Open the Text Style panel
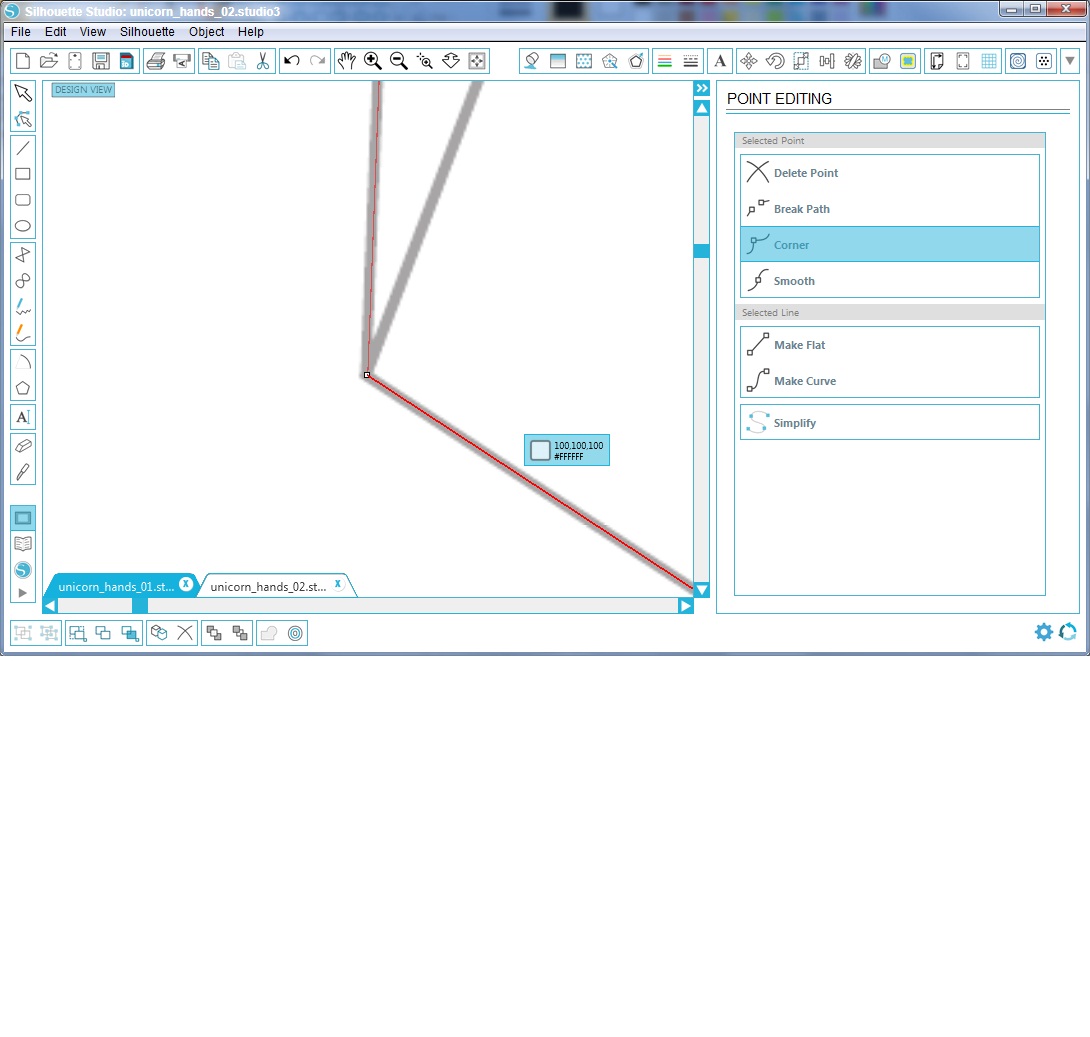 720,61
